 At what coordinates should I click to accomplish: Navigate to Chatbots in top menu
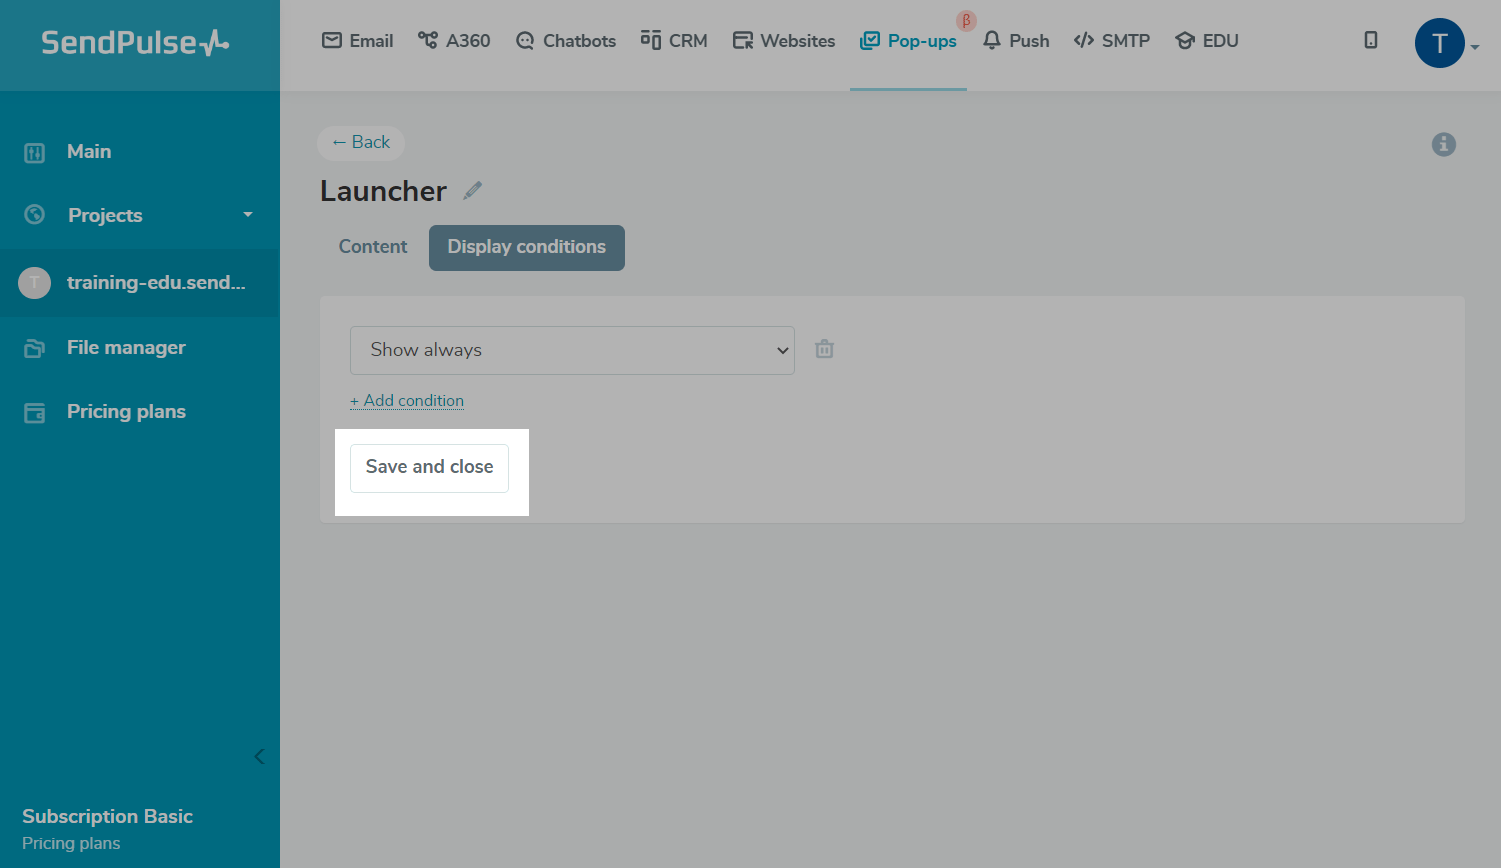pos(566,41)
